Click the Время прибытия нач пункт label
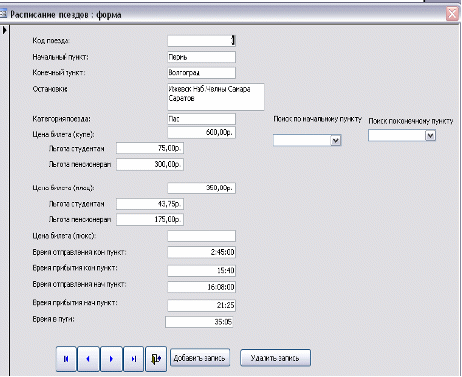The width and height of the screenshot is (462, 377). pyautogui.click(x=75, y=303)
